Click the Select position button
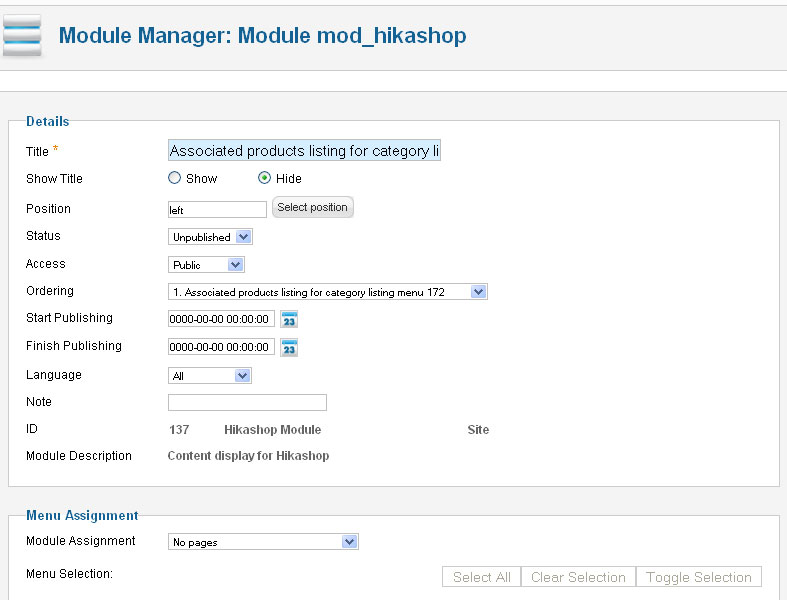787x600 pixels. click(312, 208)
